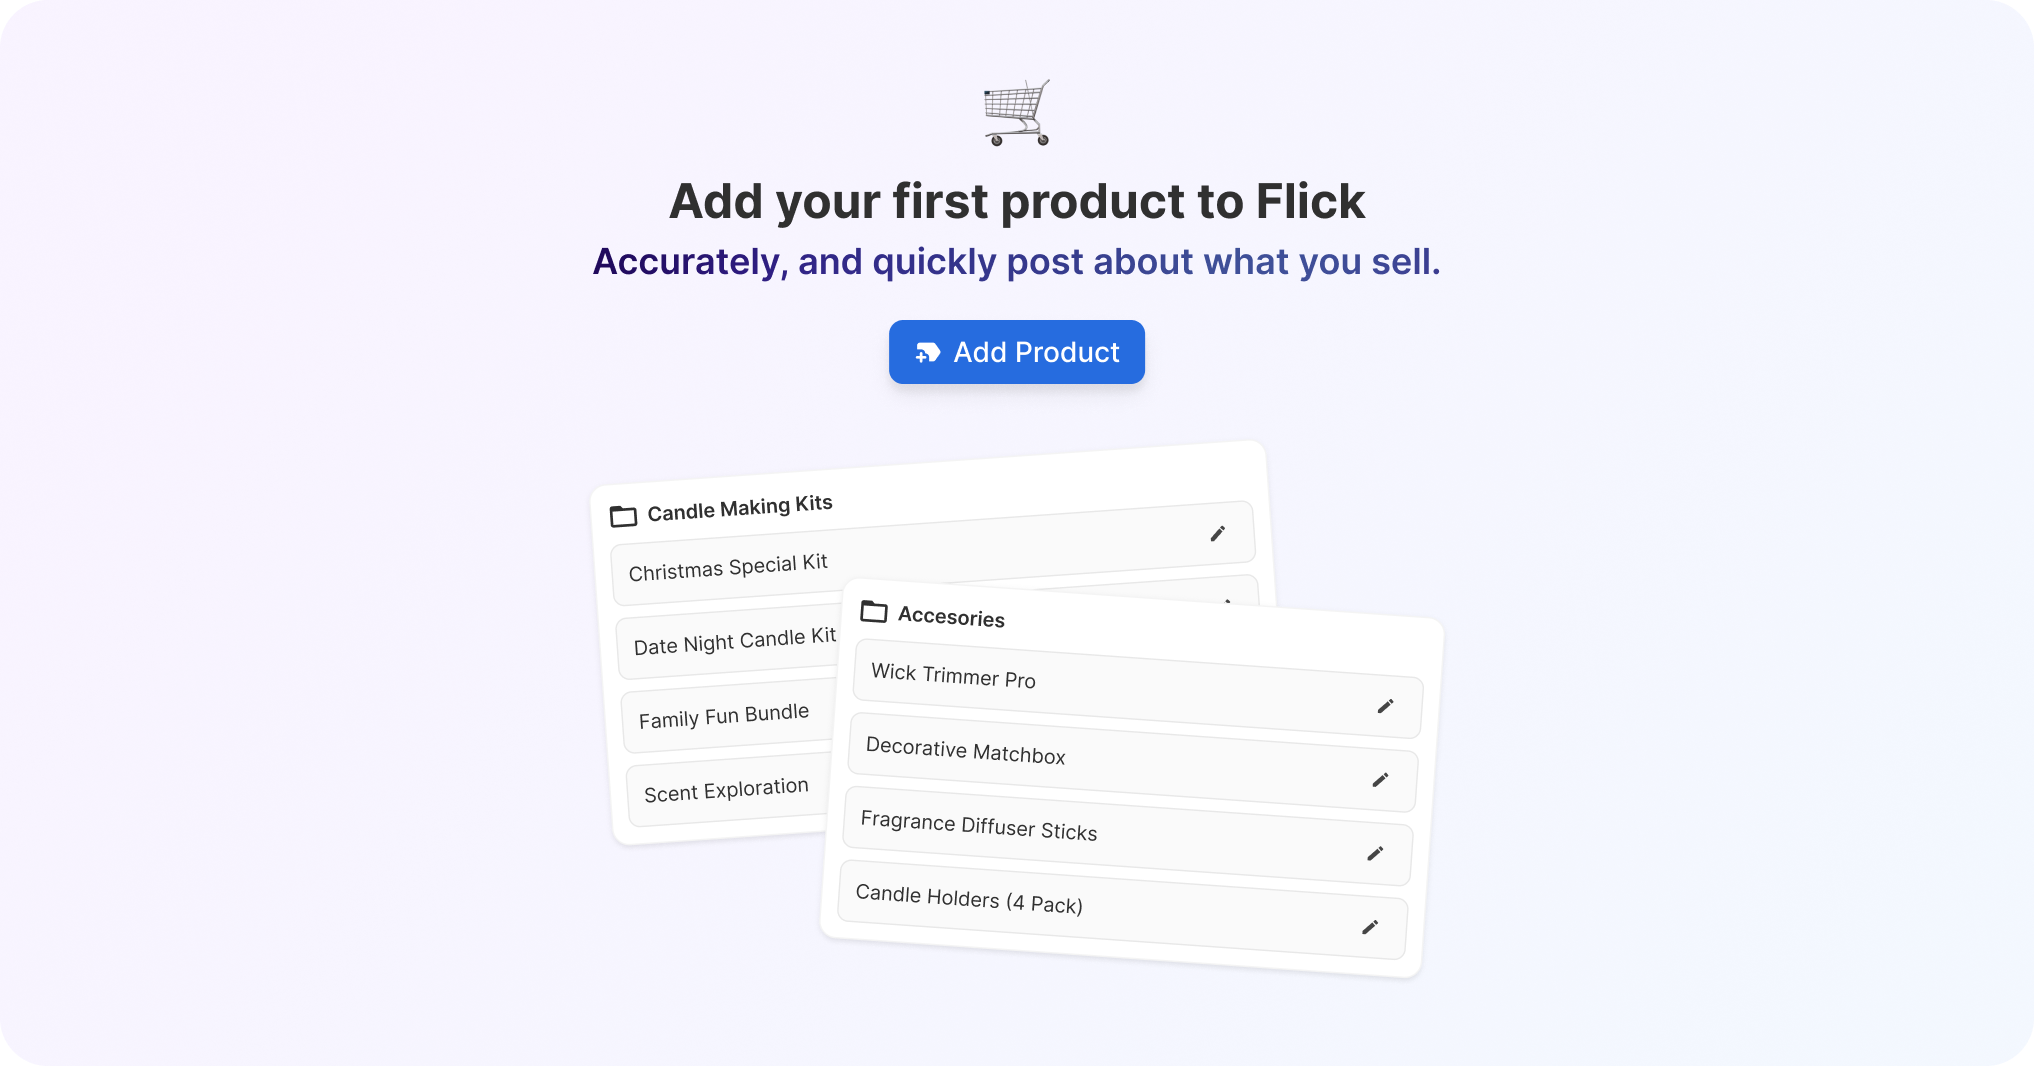Open the Scent Exploration product
This screenshot has width=2034, height=1066.
click(x=726, y=790)
